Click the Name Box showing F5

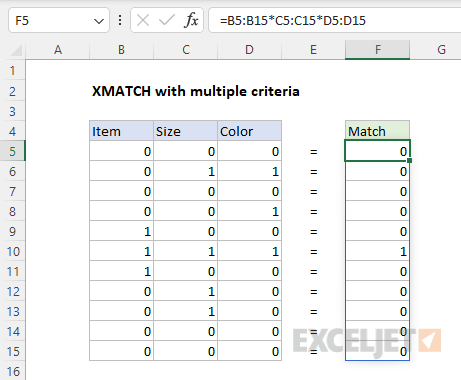[x=59, y=21]
